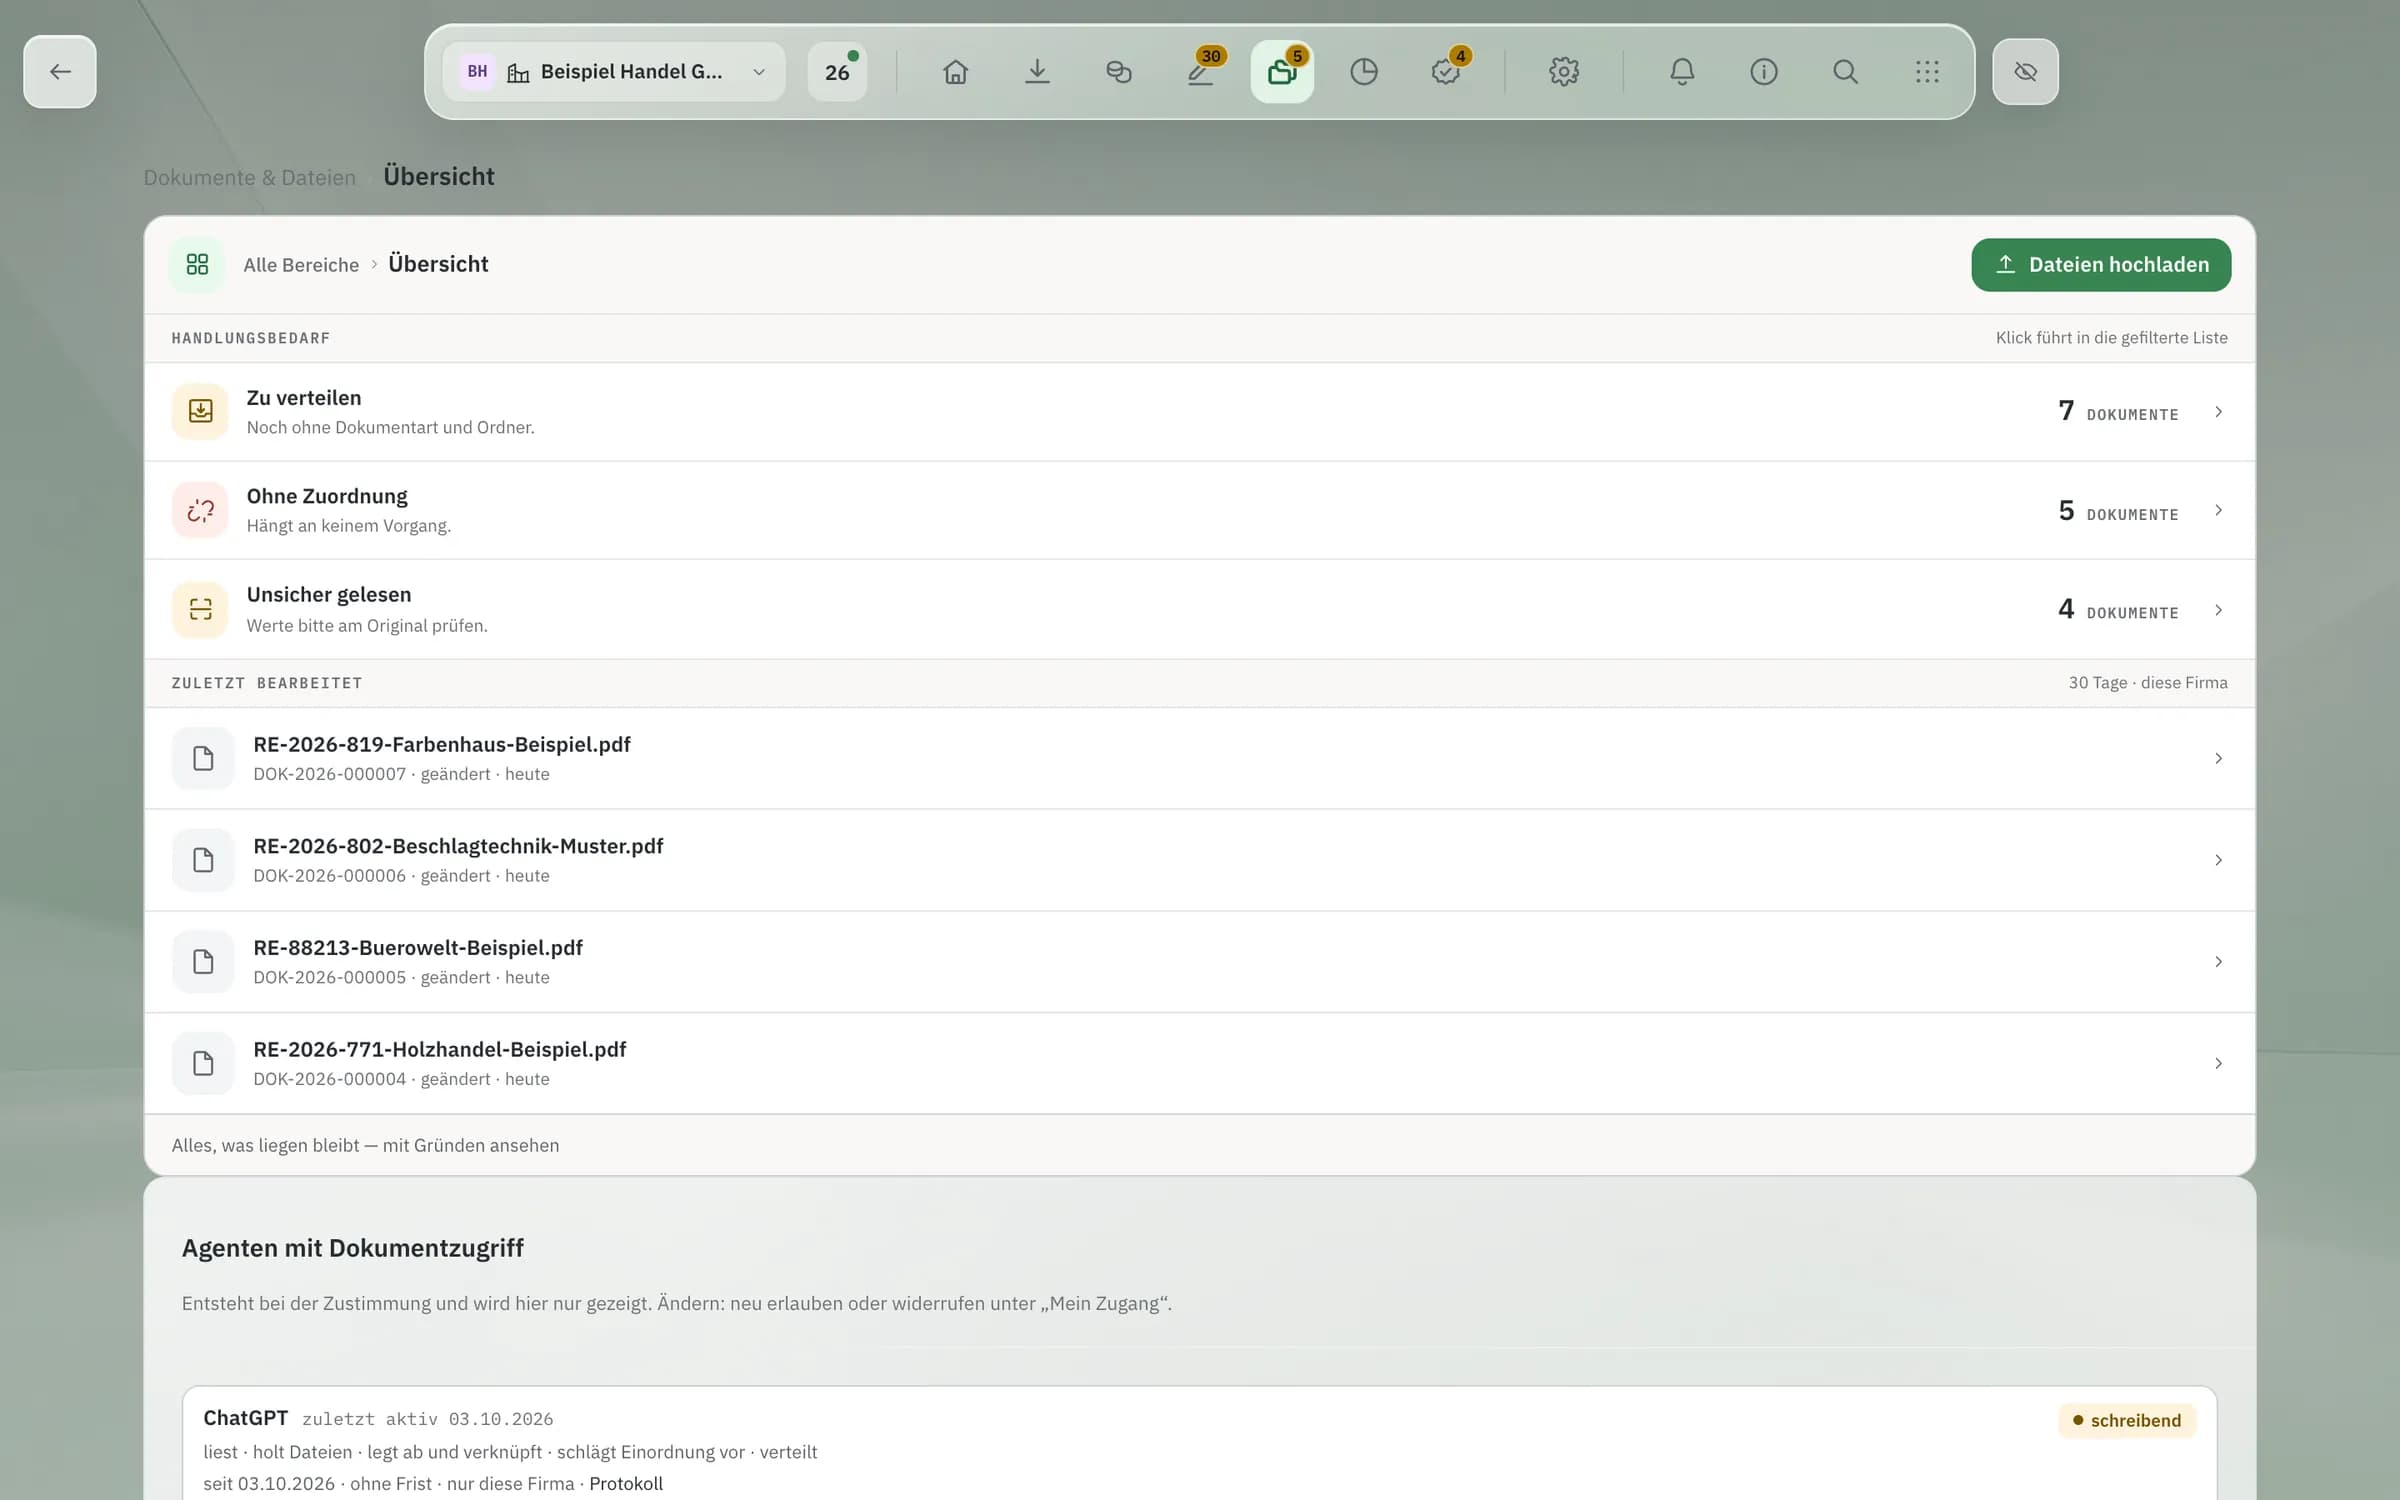The height and width of the screenshot is (1500, 2400).
Task: Click the download arrow icon in toolbar
Action: [1037, 72]
